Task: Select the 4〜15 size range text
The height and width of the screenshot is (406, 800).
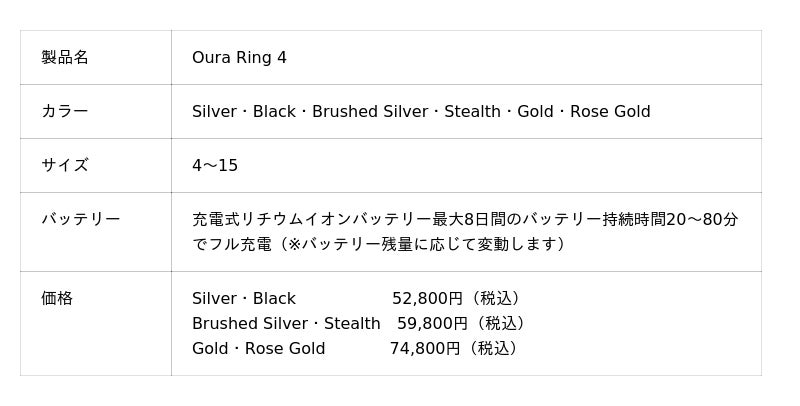Action: click(215, 166)
